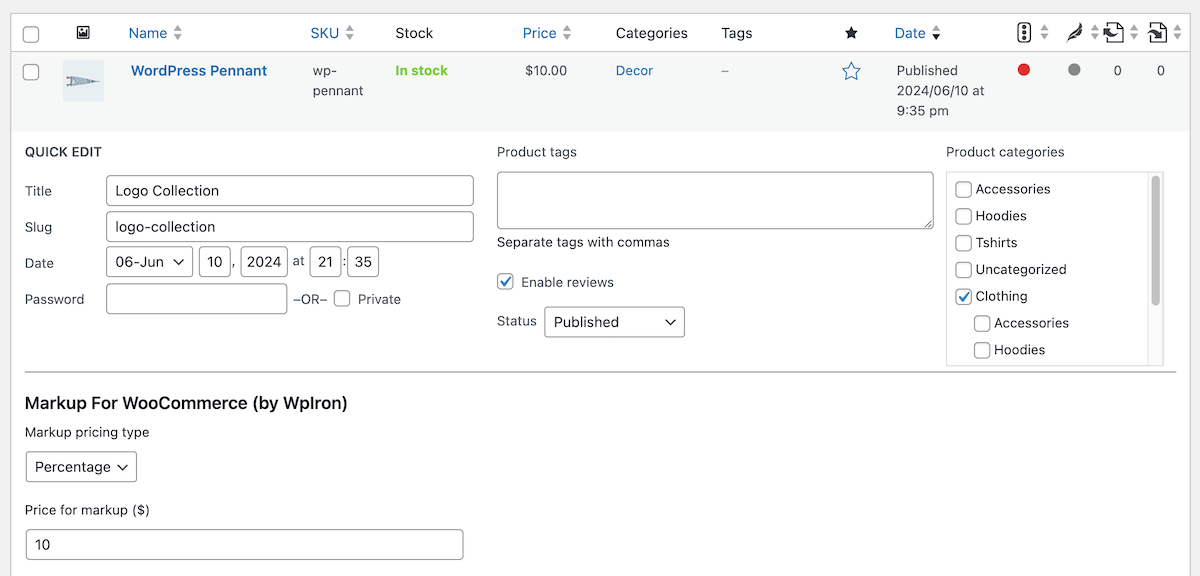Click the Featured star column header

851,33
